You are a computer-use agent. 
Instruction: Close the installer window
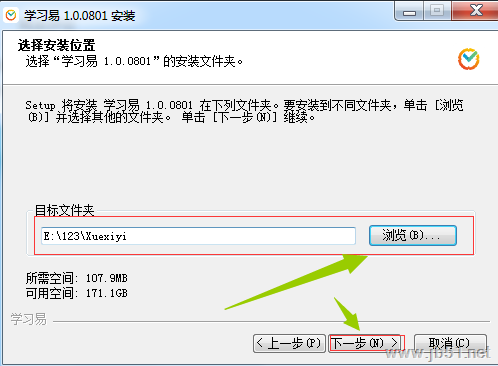[475, 11]
